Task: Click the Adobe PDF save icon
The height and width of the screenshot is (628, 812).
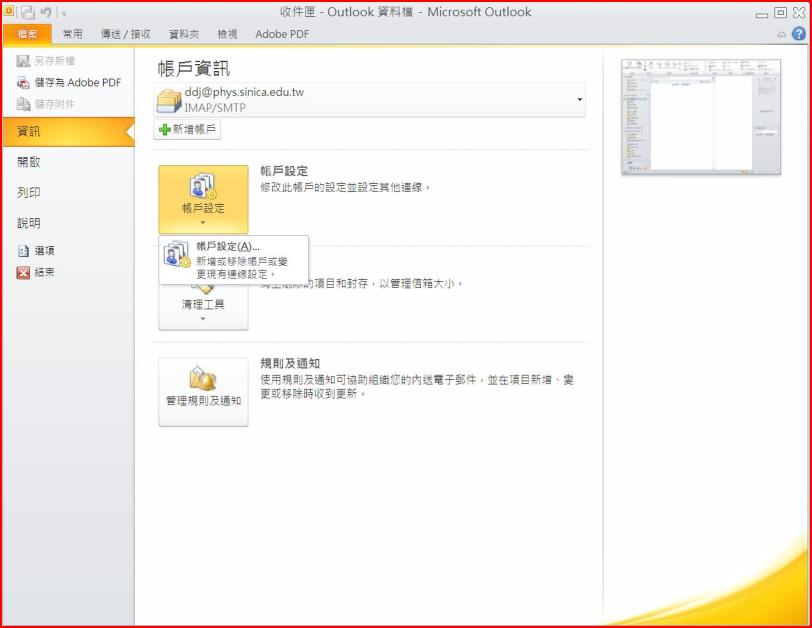Action: (23, 82)
